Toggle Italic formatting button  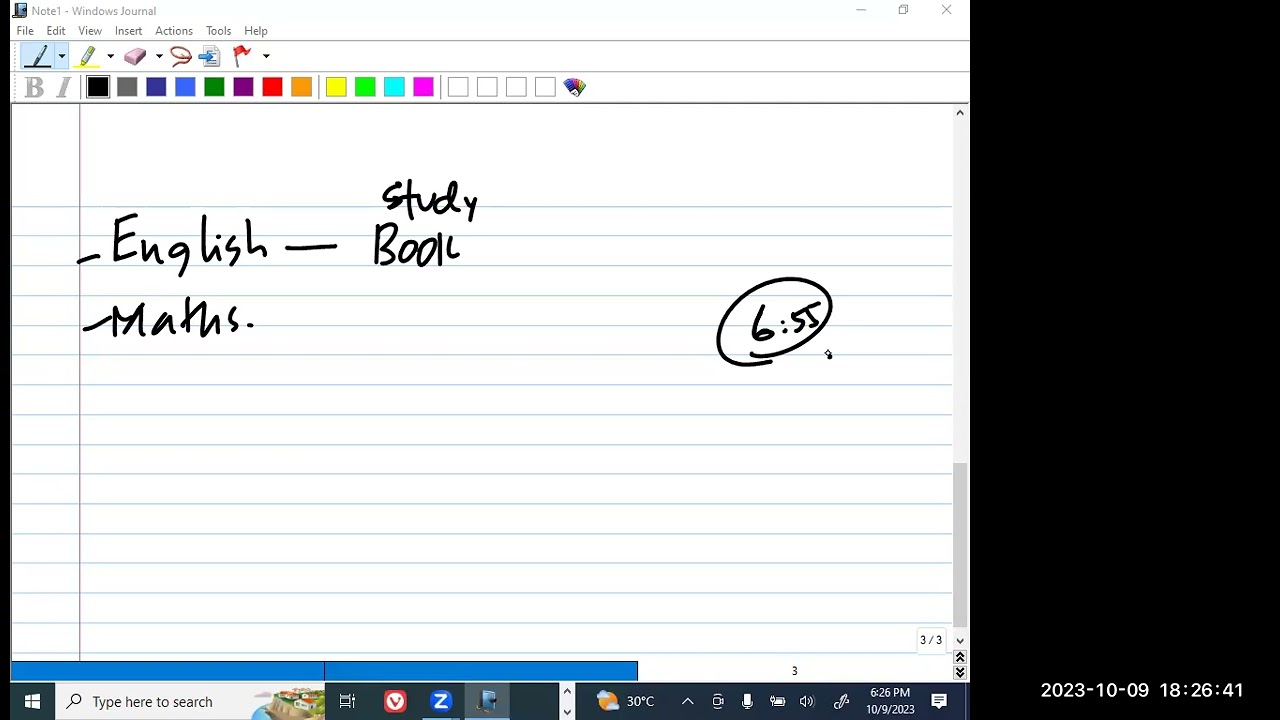[63, 88]
